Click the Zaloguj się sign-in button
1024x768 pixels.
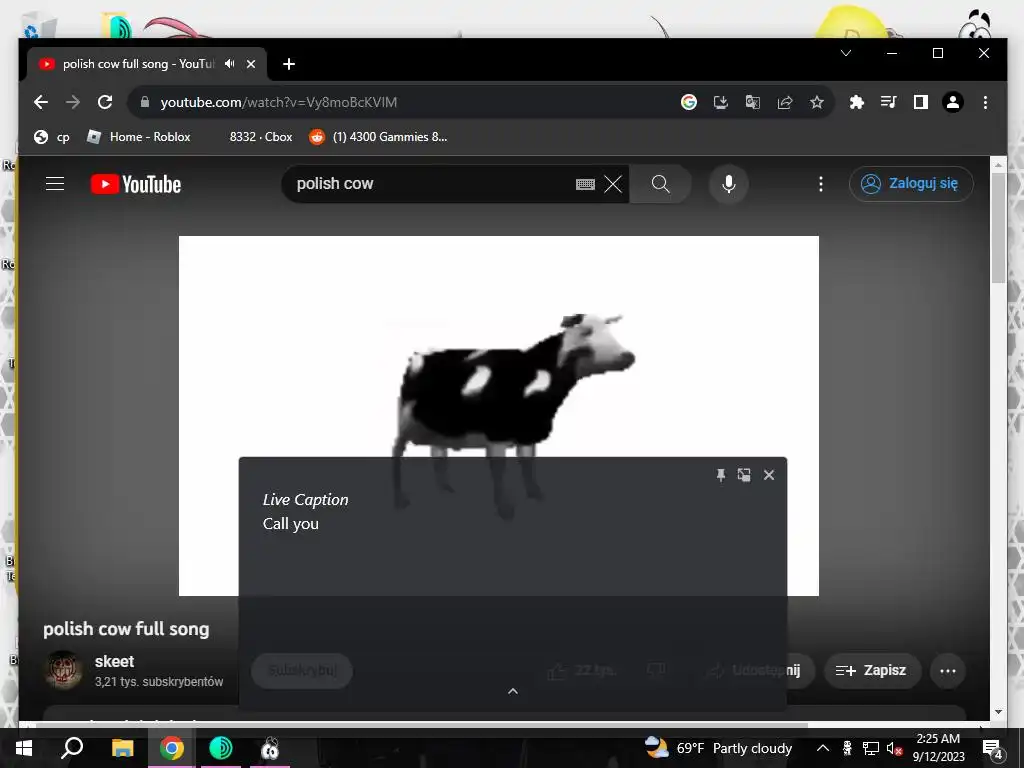(911, 184)
